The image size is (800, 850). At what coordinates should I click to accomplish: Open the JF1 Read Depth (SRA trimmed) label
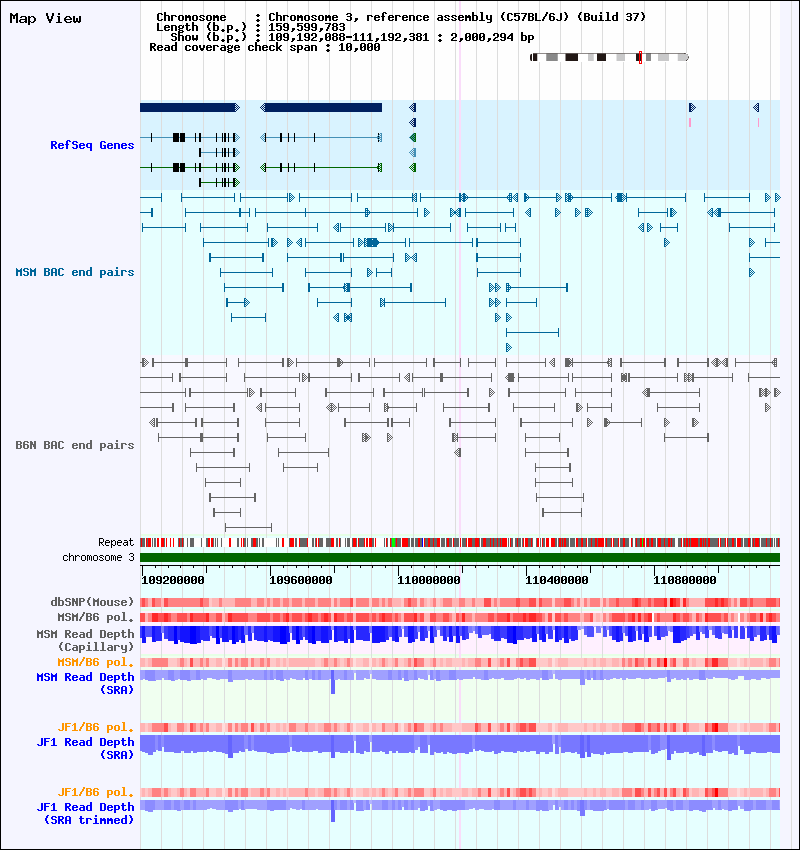[85, 813]
